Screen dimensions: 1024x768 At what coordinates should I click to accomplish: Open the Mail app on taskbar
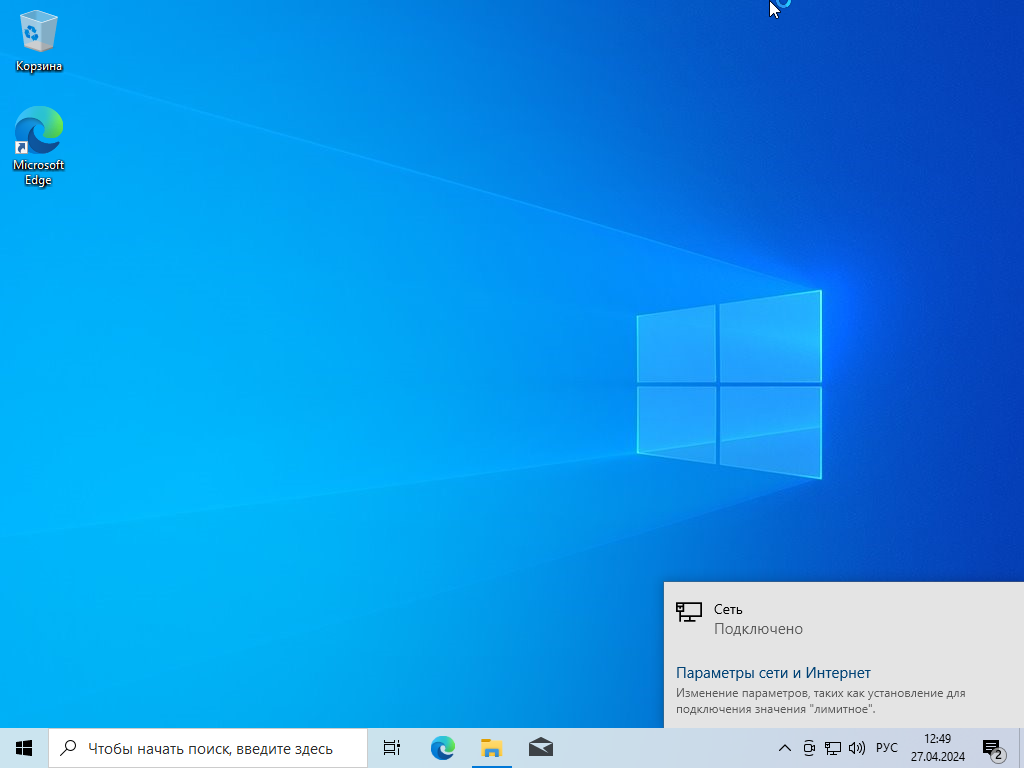point(540,748)
